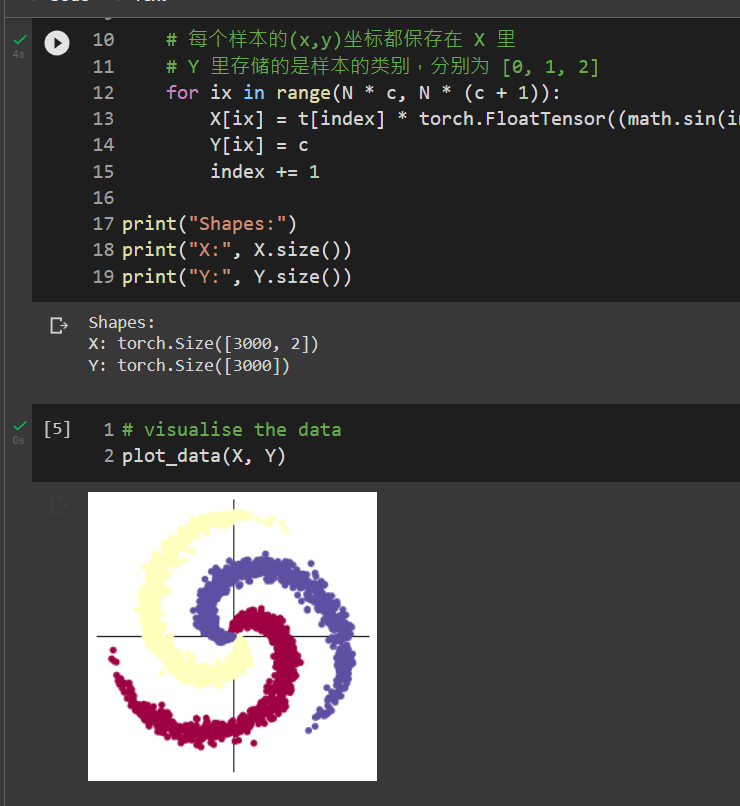740x806 pixels.
Task: Click line number 16 in the gutter
Action: click(x=103, y=198)
